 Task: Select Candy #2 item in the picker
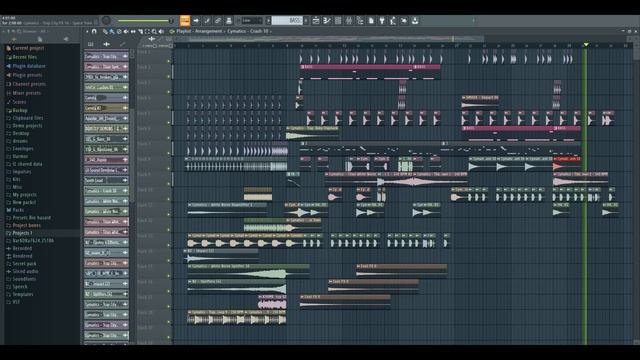pyautogui.click(x=106, y=108)
